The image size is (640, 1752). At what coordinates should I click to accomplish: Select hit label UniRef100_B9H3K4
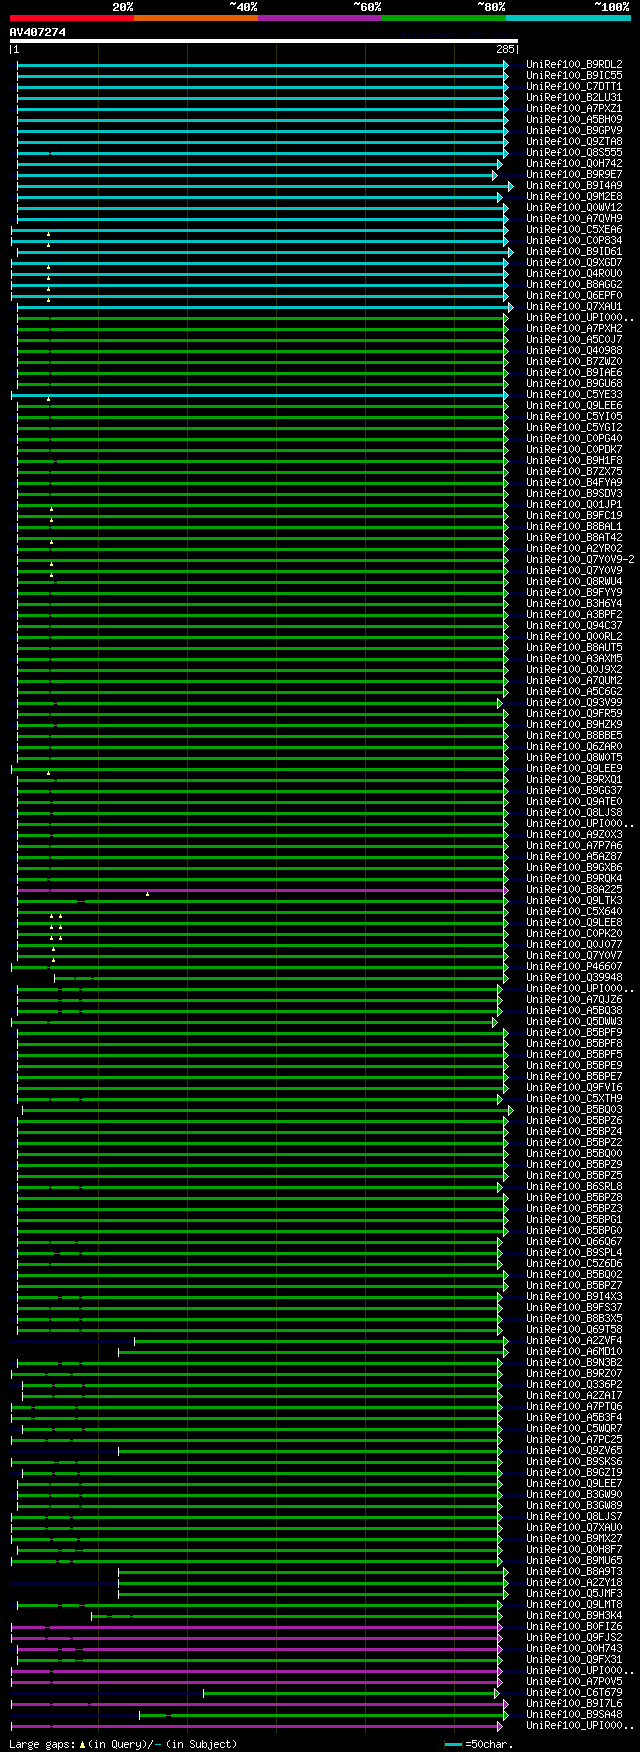point(574,1615)
